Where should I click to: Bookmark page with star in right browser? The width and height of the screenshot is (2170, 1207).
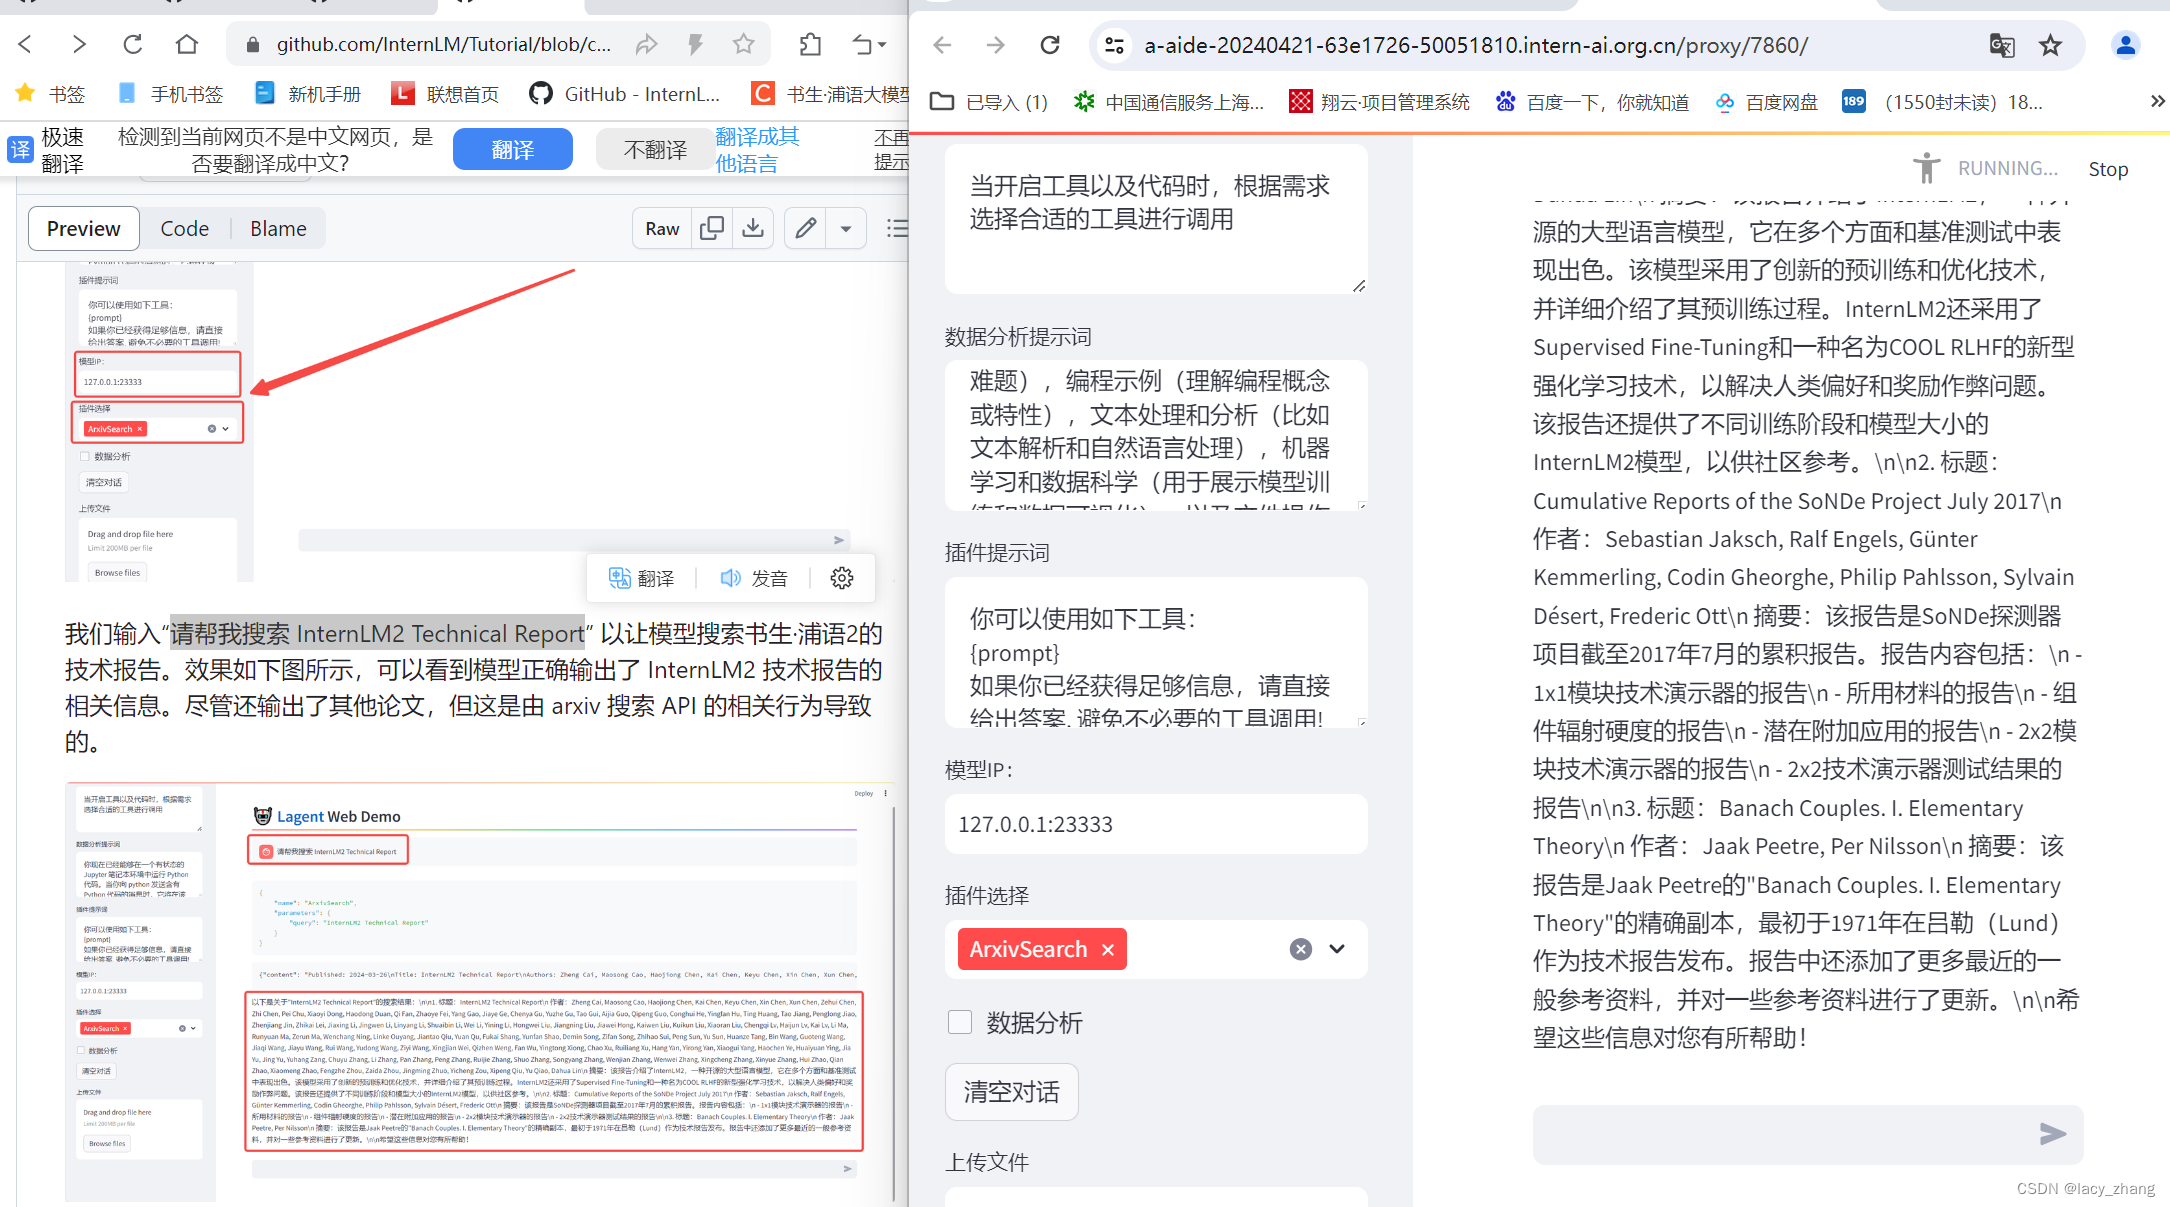coord(2051,45)
